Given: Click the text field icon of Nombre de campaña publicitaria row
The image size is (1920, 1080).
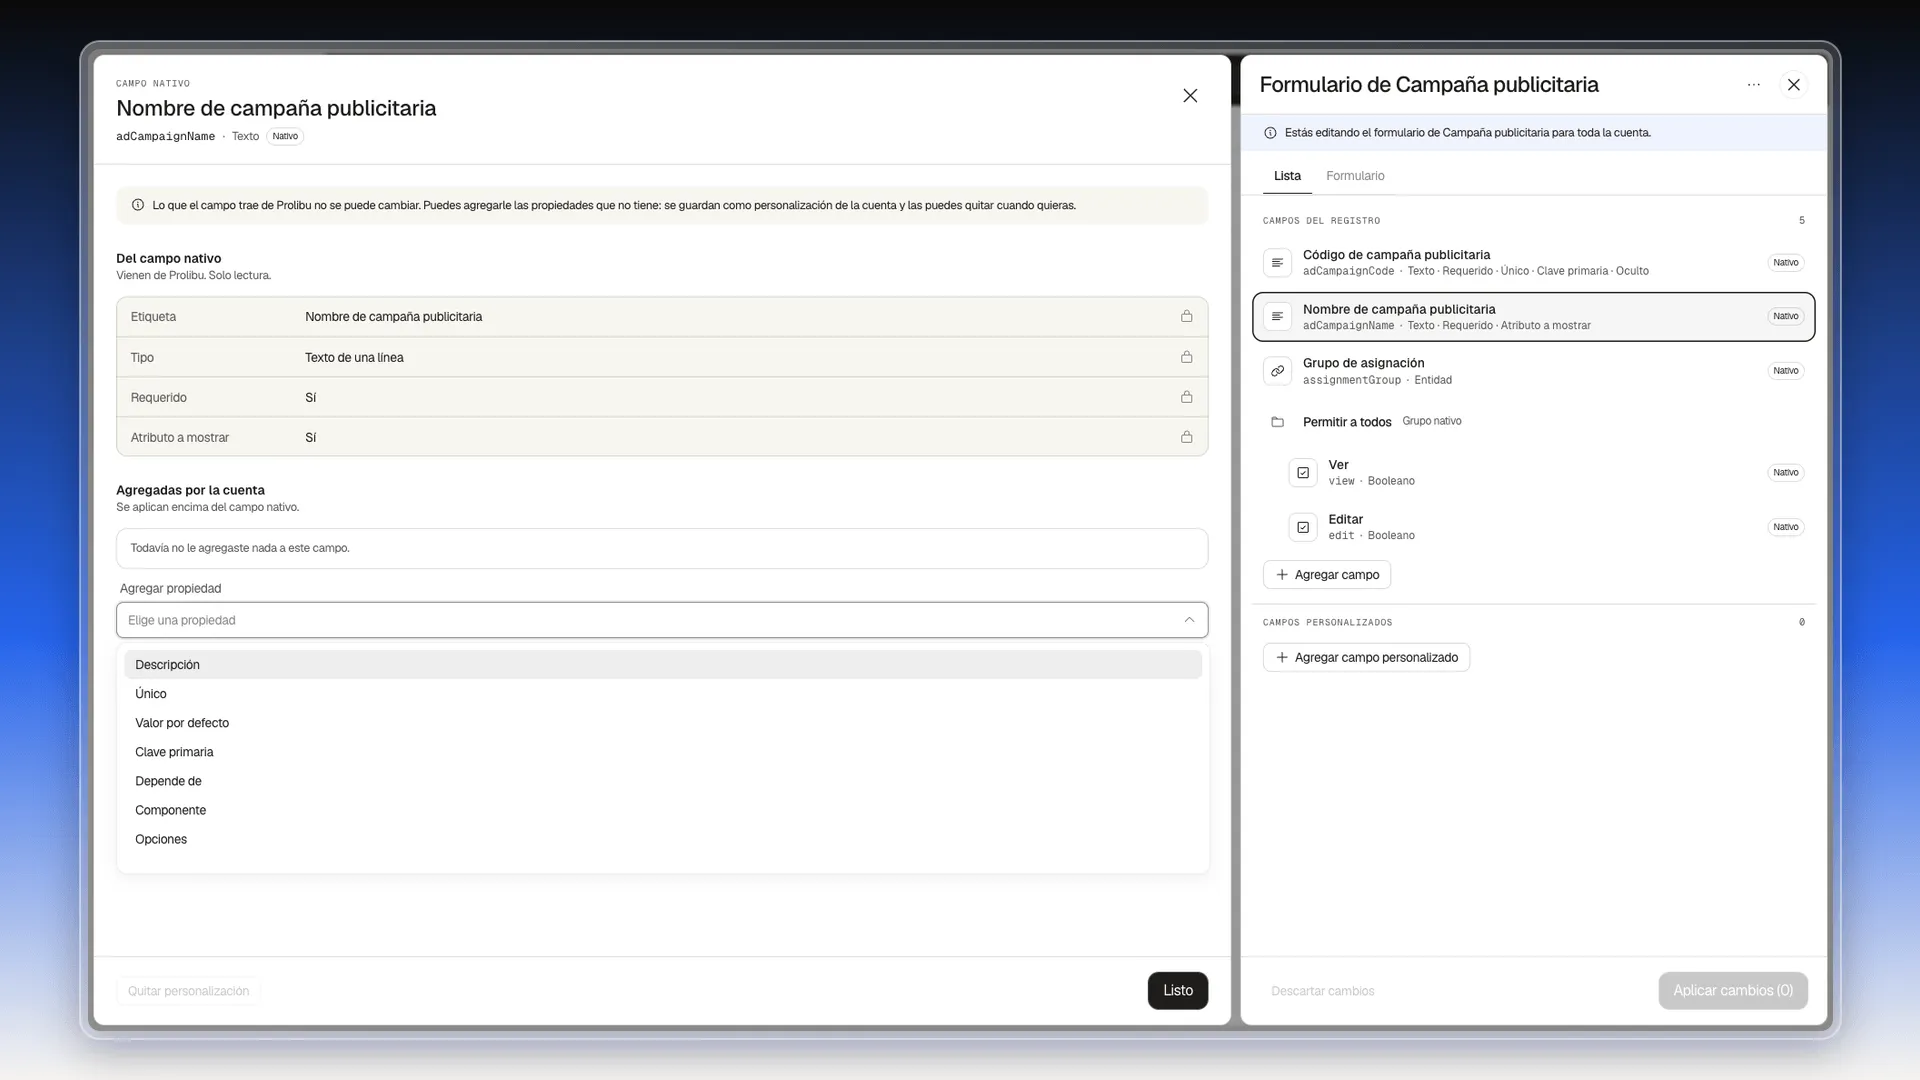Looking at the screenshot, I should click(x=1277, y=316).
